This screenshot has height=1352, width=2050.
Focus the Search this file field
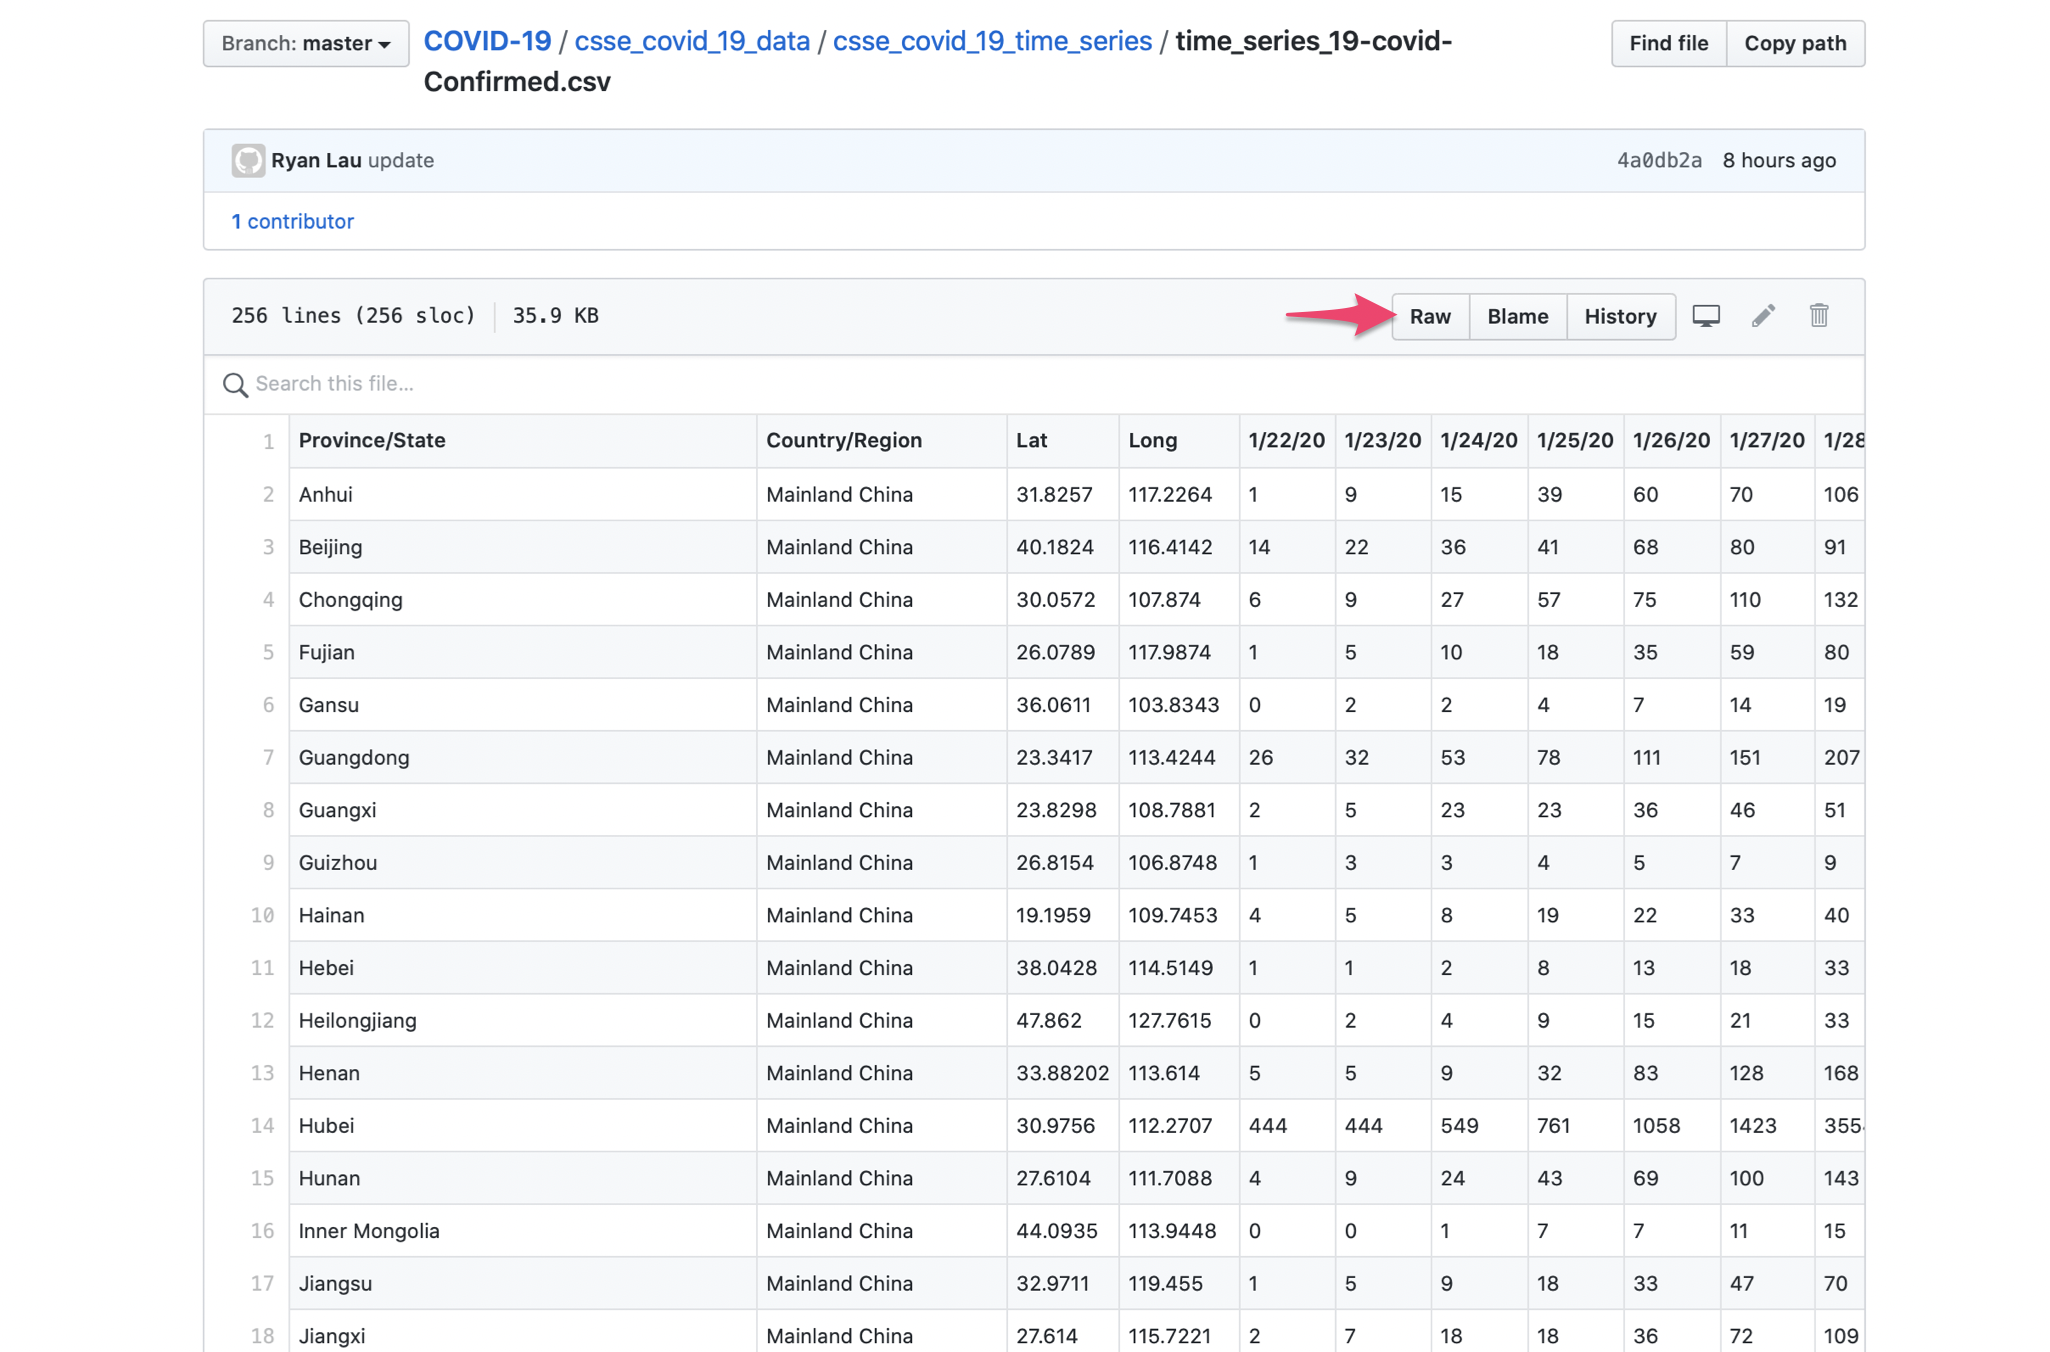point(1034,384)
